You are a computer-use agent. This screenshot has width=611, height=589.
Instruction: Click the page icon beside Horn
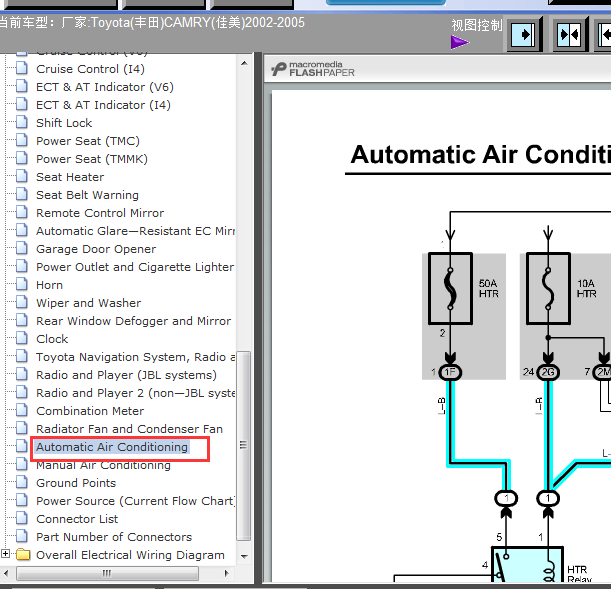pos(22,284)
